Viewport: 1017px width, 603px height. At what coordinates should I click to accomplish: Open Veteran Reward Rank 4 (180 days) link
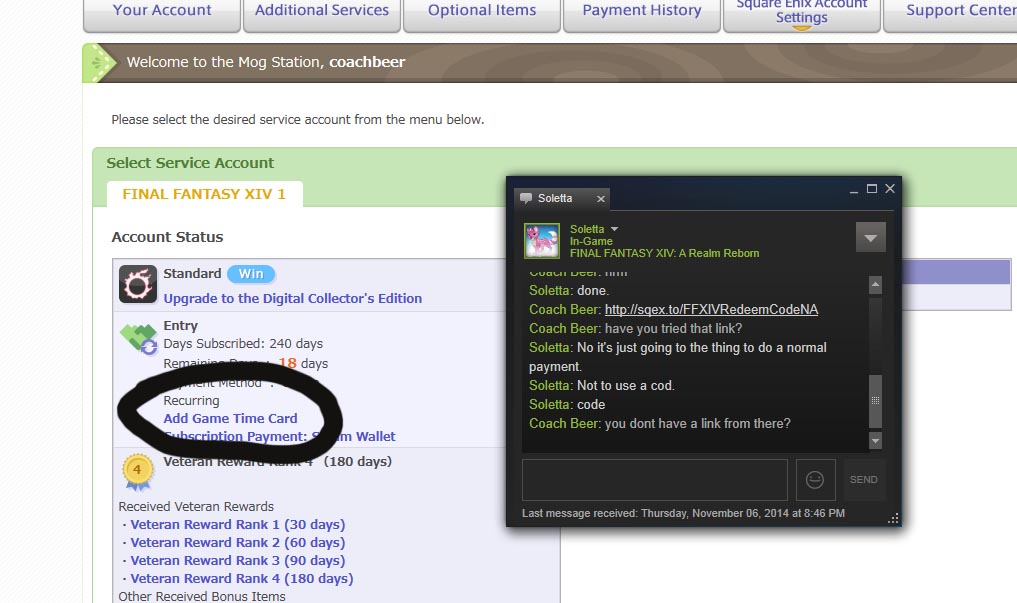click(242, 578)
